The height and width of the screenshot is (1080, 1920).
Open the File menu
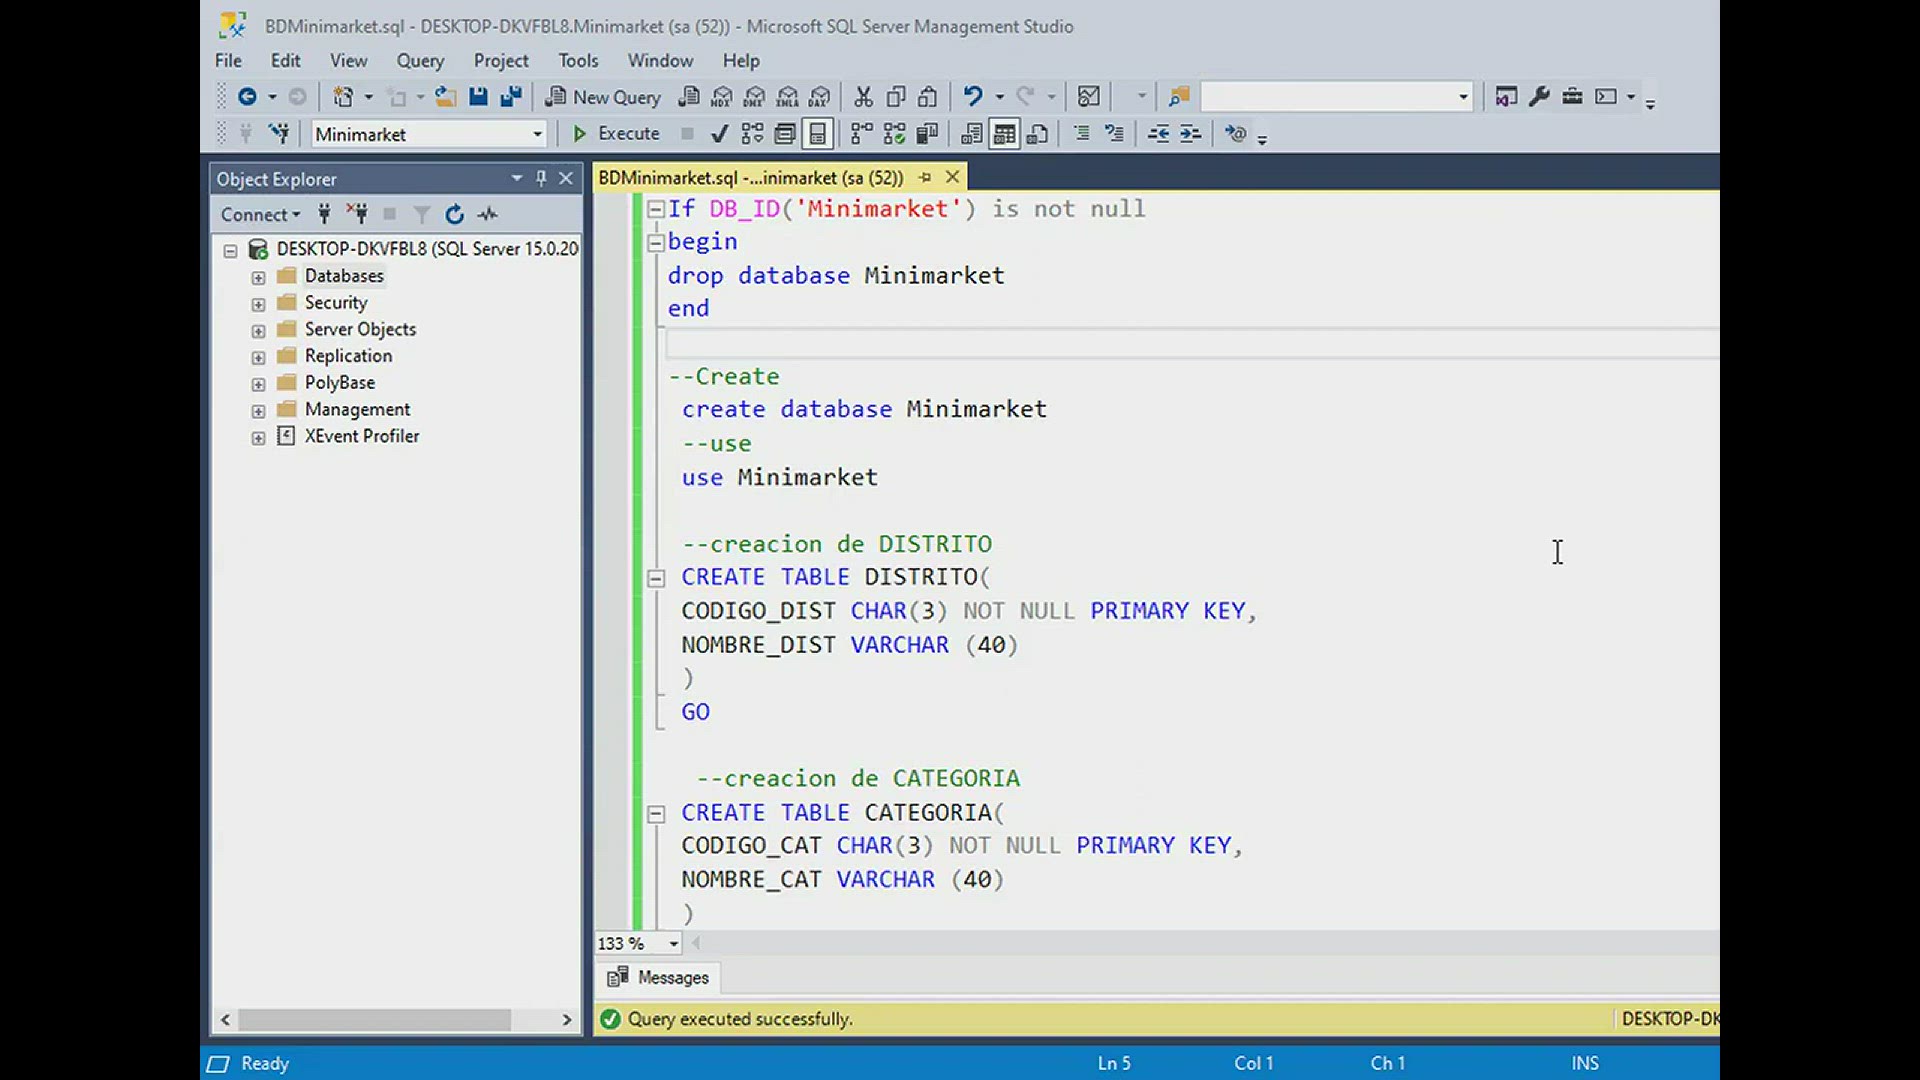point(228,61)
